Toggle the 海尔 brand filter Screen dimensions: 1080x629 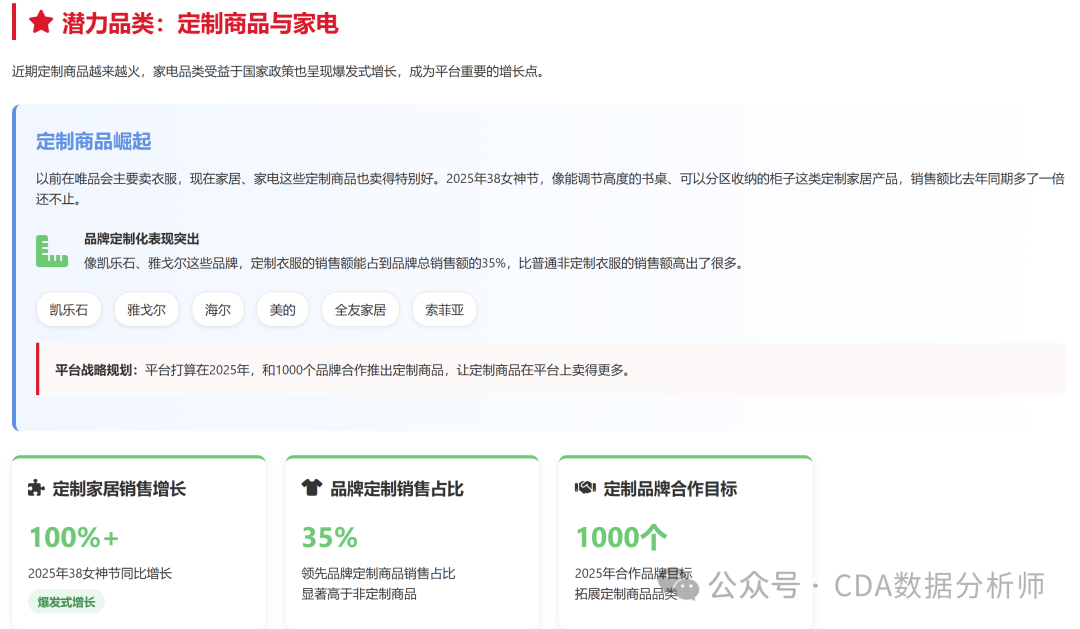click(x=217, y=310)
